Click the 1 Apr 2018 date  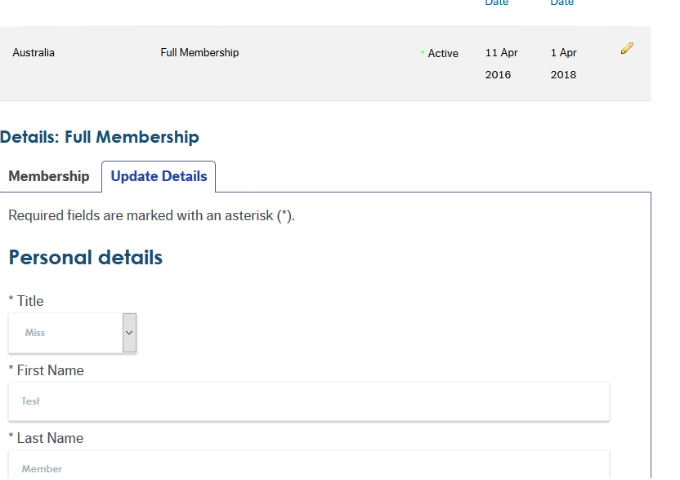[x=563, y=63]
